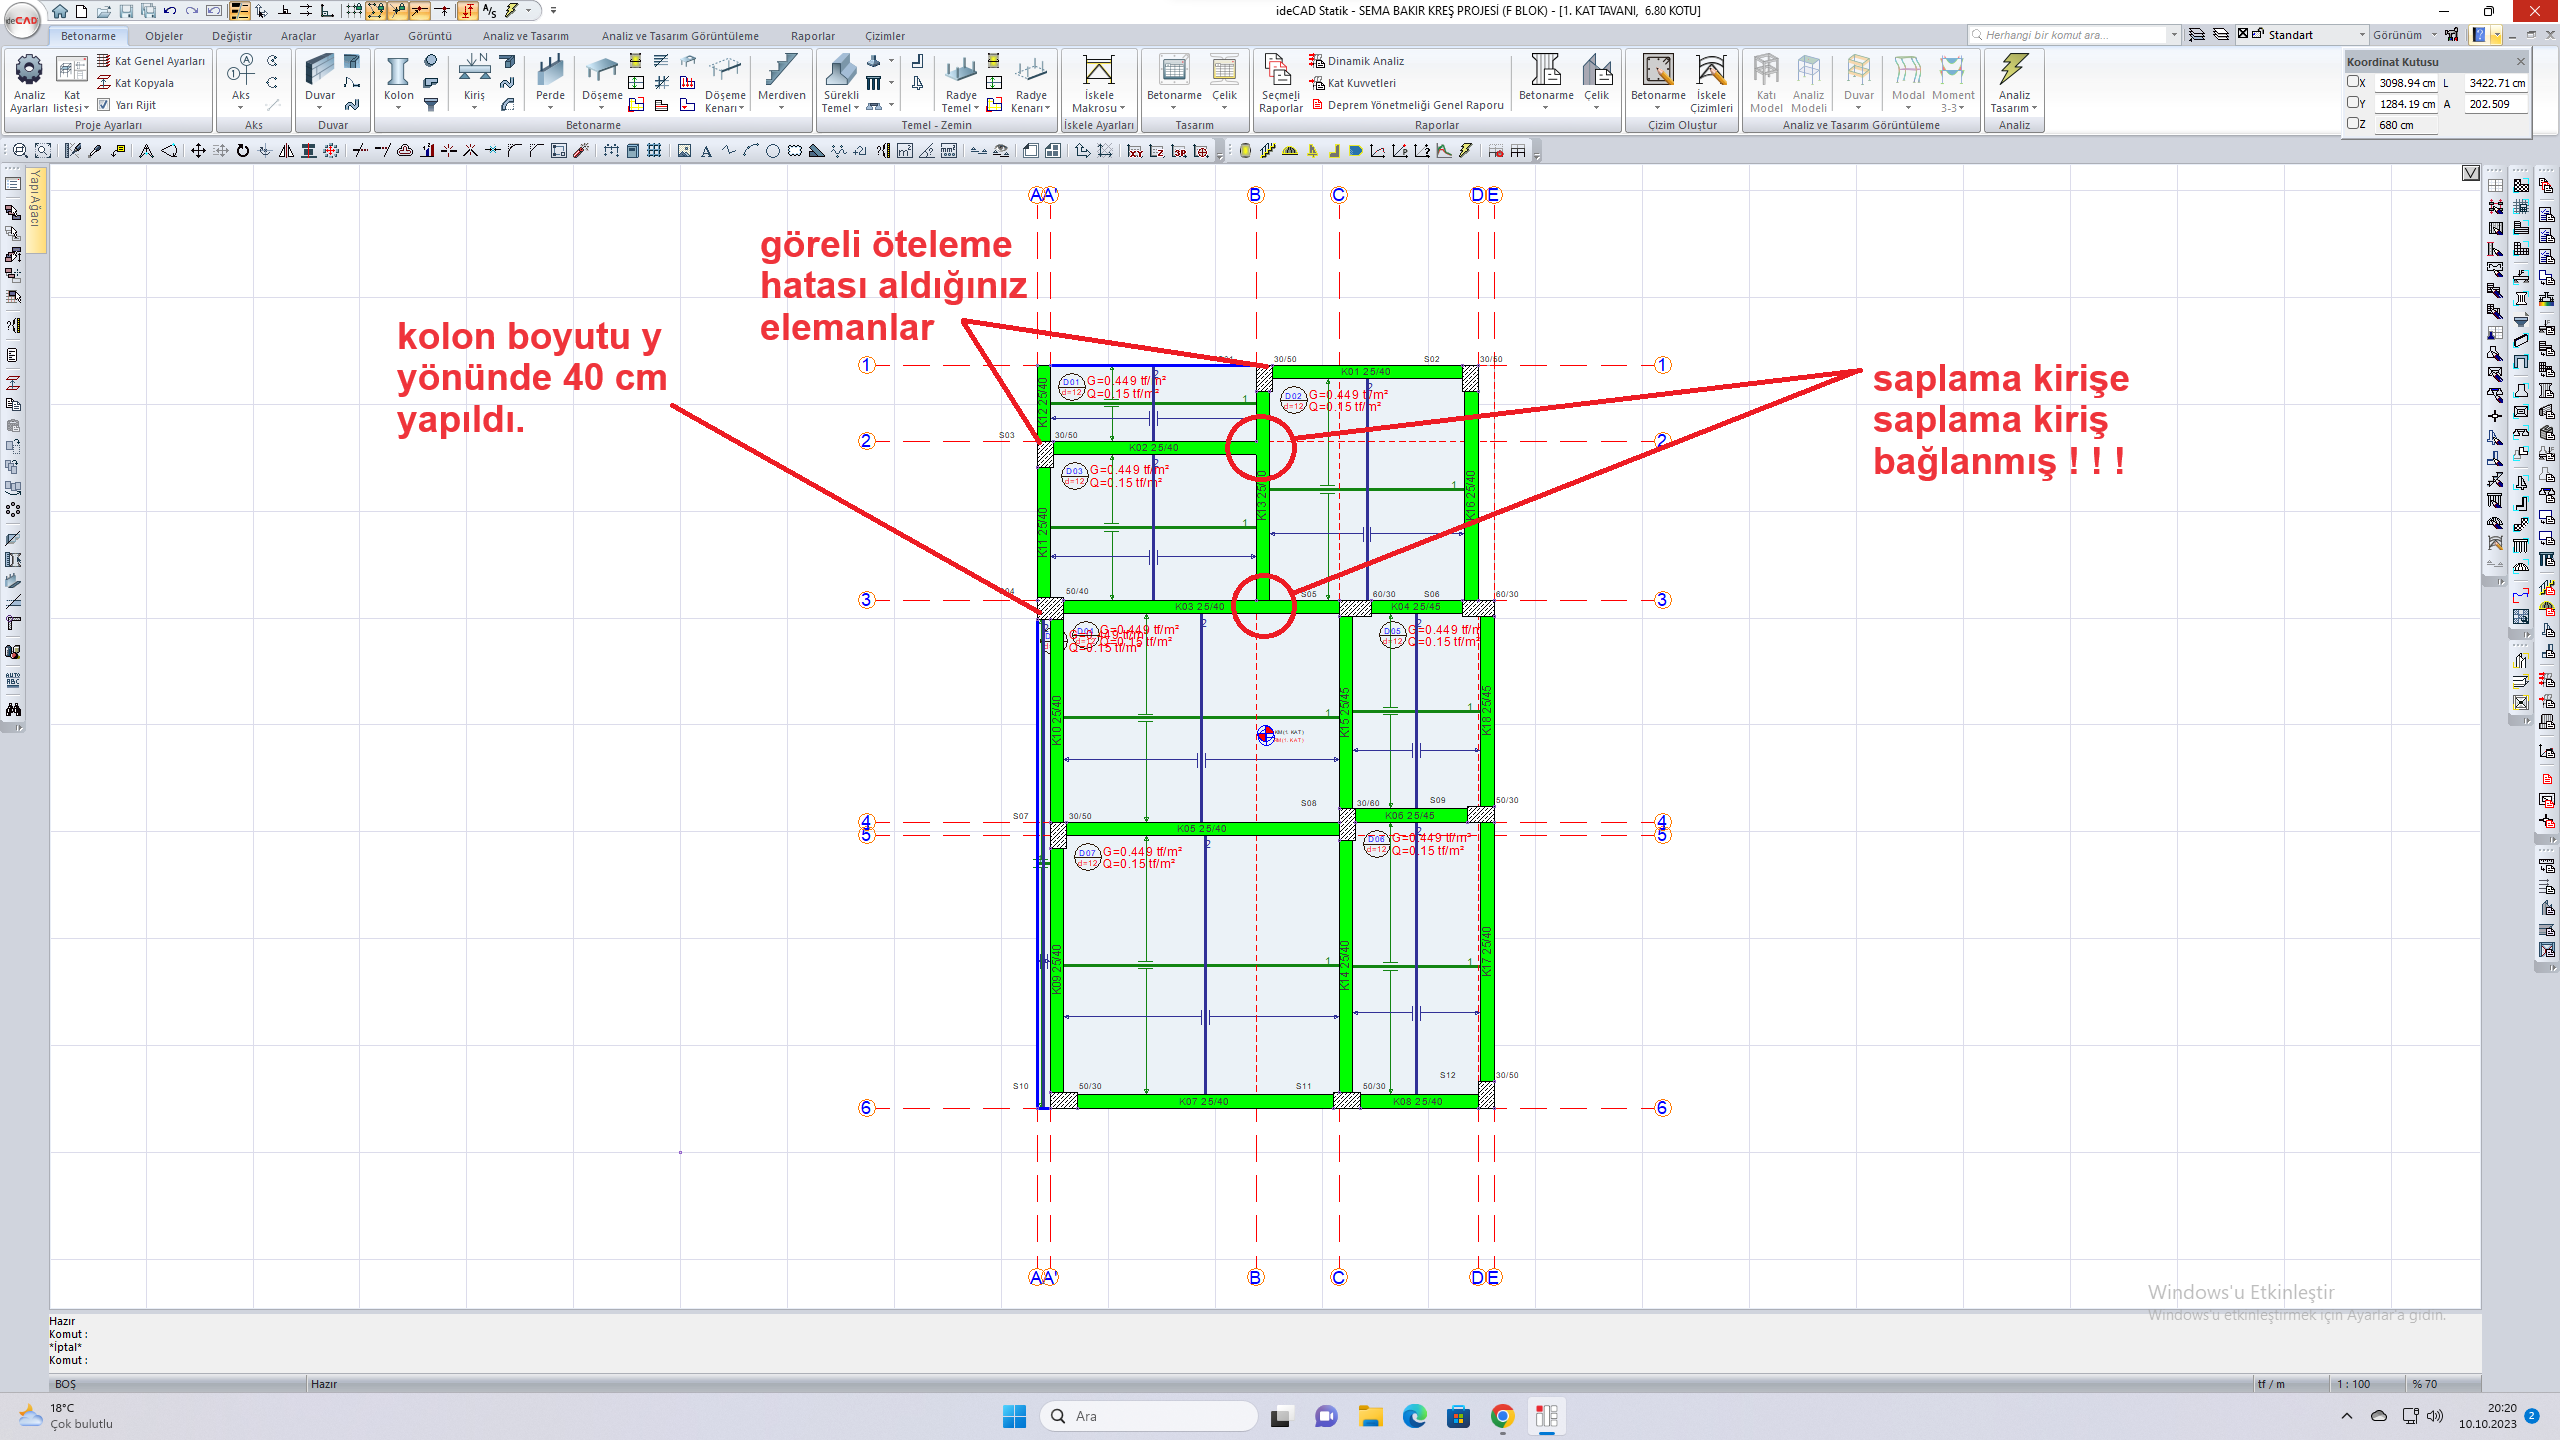The width and height of the screenshot is (2560, 1440).
Task: Select the Rotate tool in toolbar
Action: [x=242, y=151]
